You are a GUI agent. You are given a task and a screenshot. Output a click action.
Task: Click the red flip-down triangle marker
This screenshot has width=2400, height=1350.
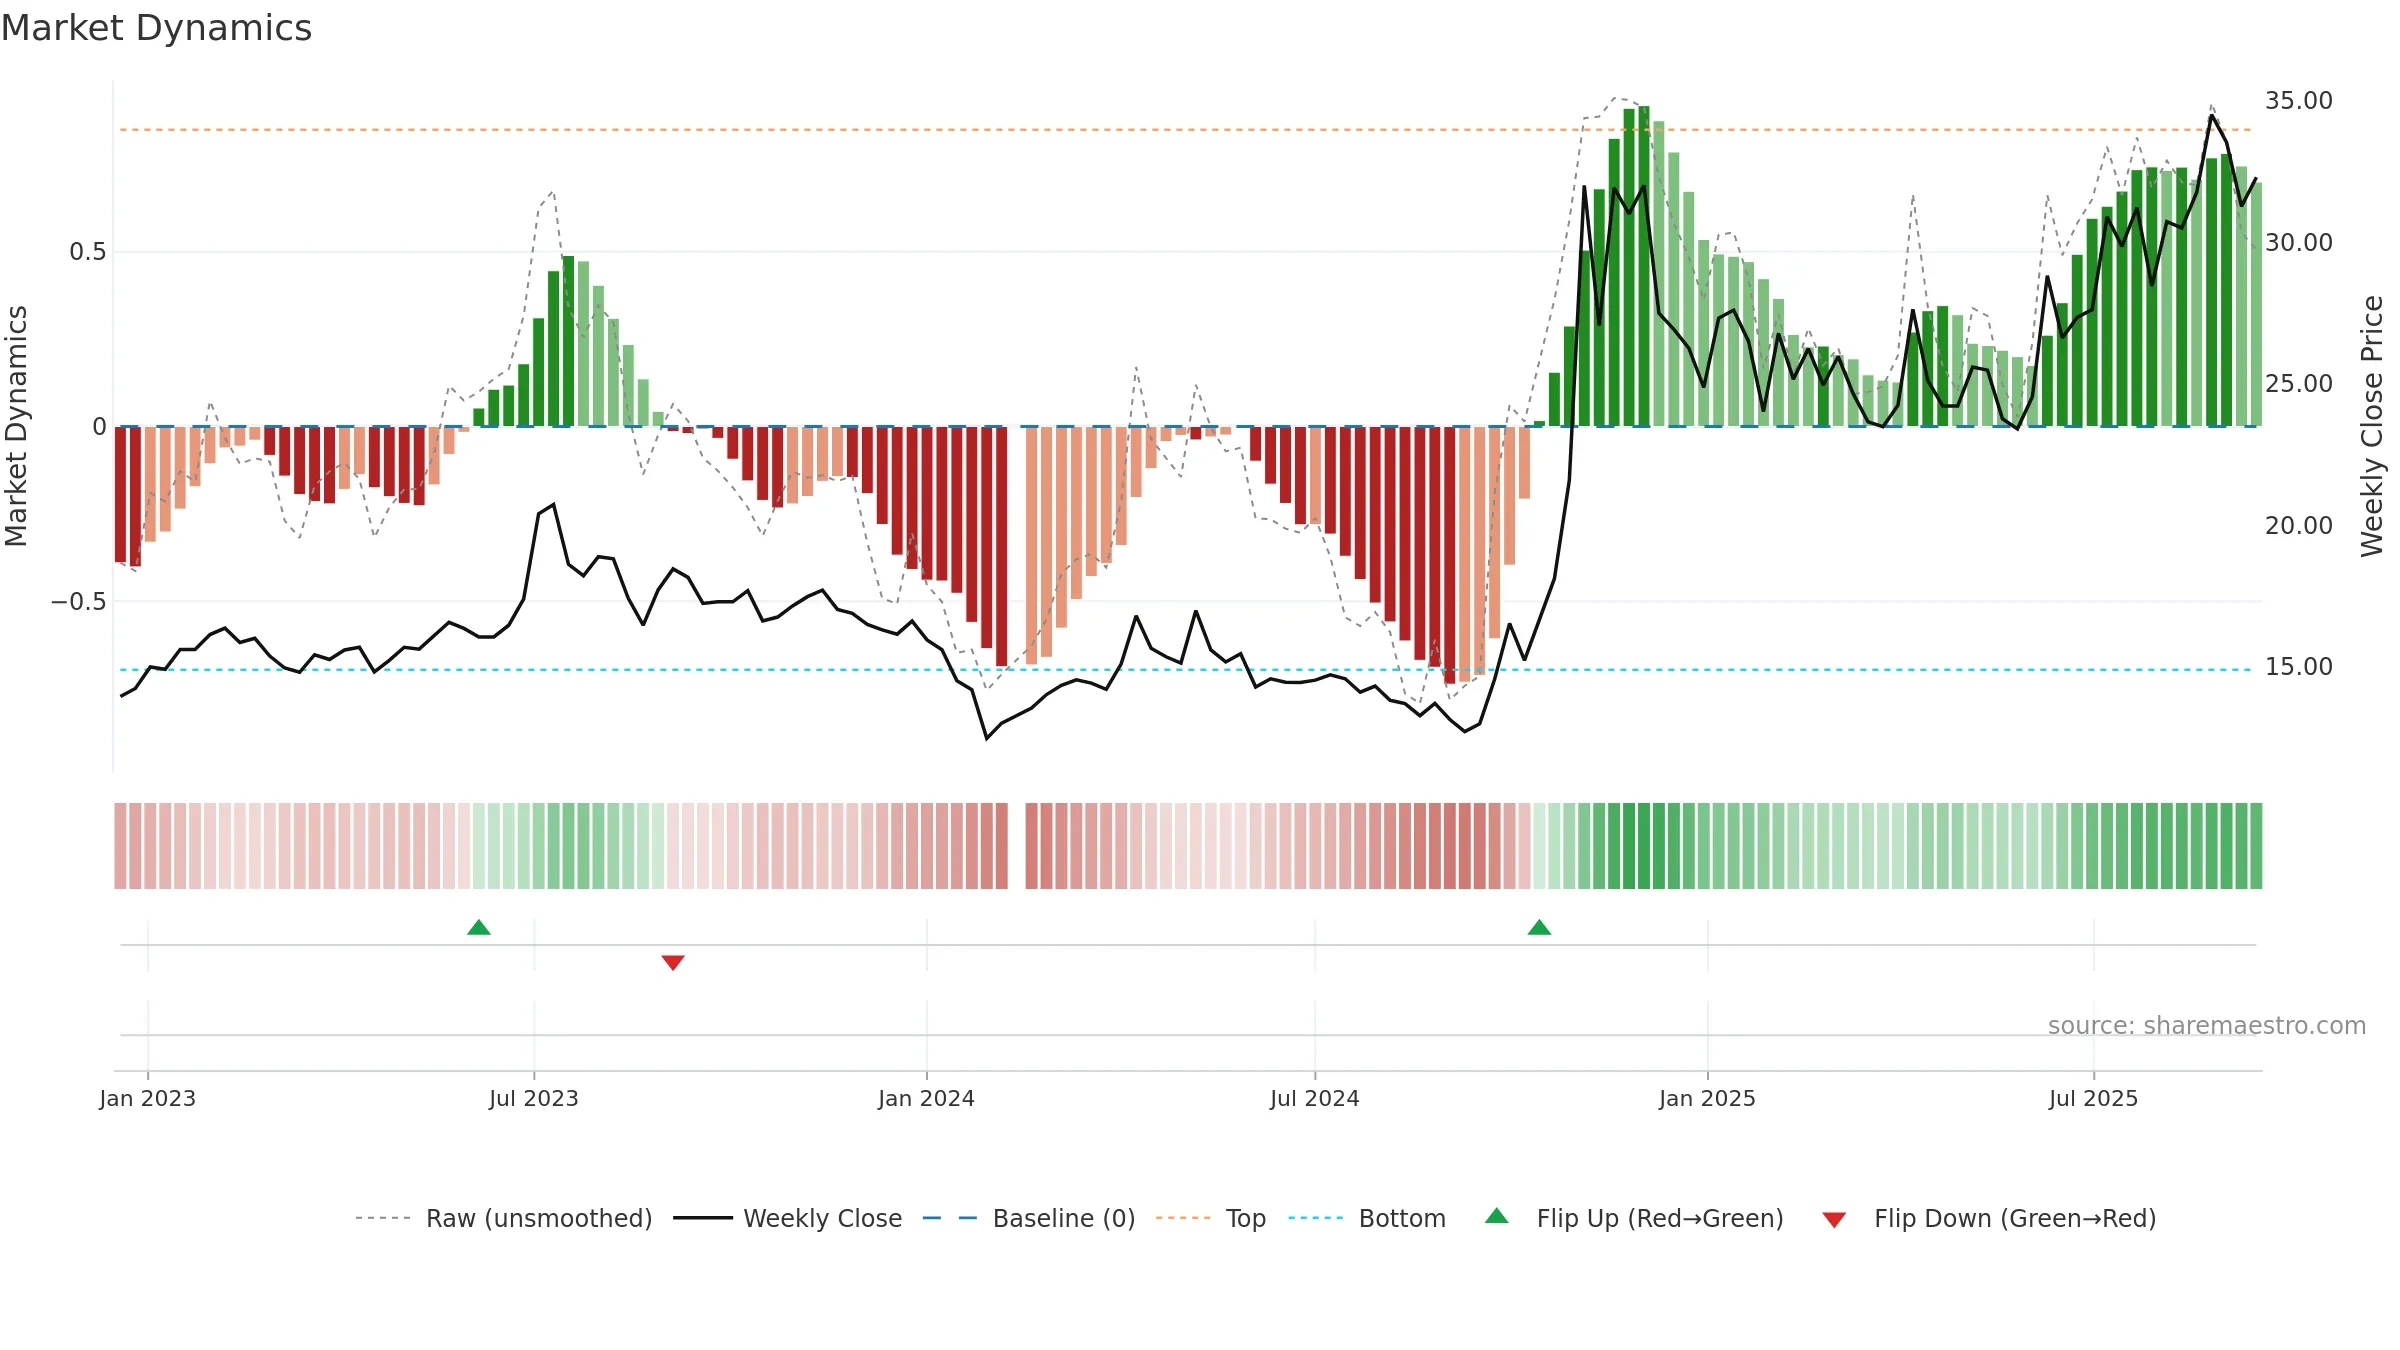(673, 962)
